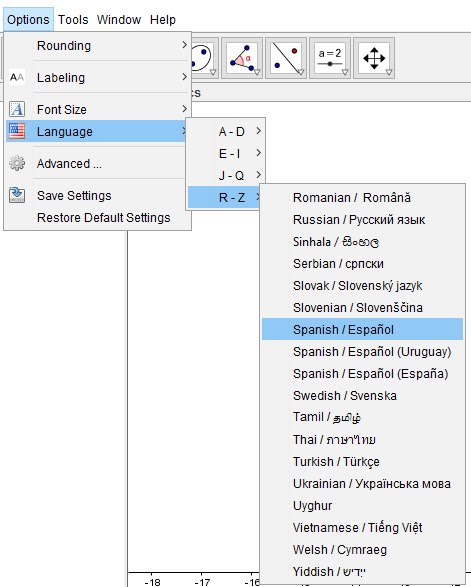Click the Advanced gear icon
This screenshot has width=471, height=587.
pyautogui.click(x=17, y=163)
